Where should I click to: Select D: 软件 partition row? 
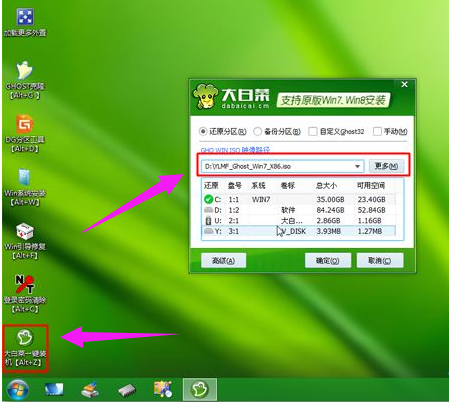tap(299, 210)
